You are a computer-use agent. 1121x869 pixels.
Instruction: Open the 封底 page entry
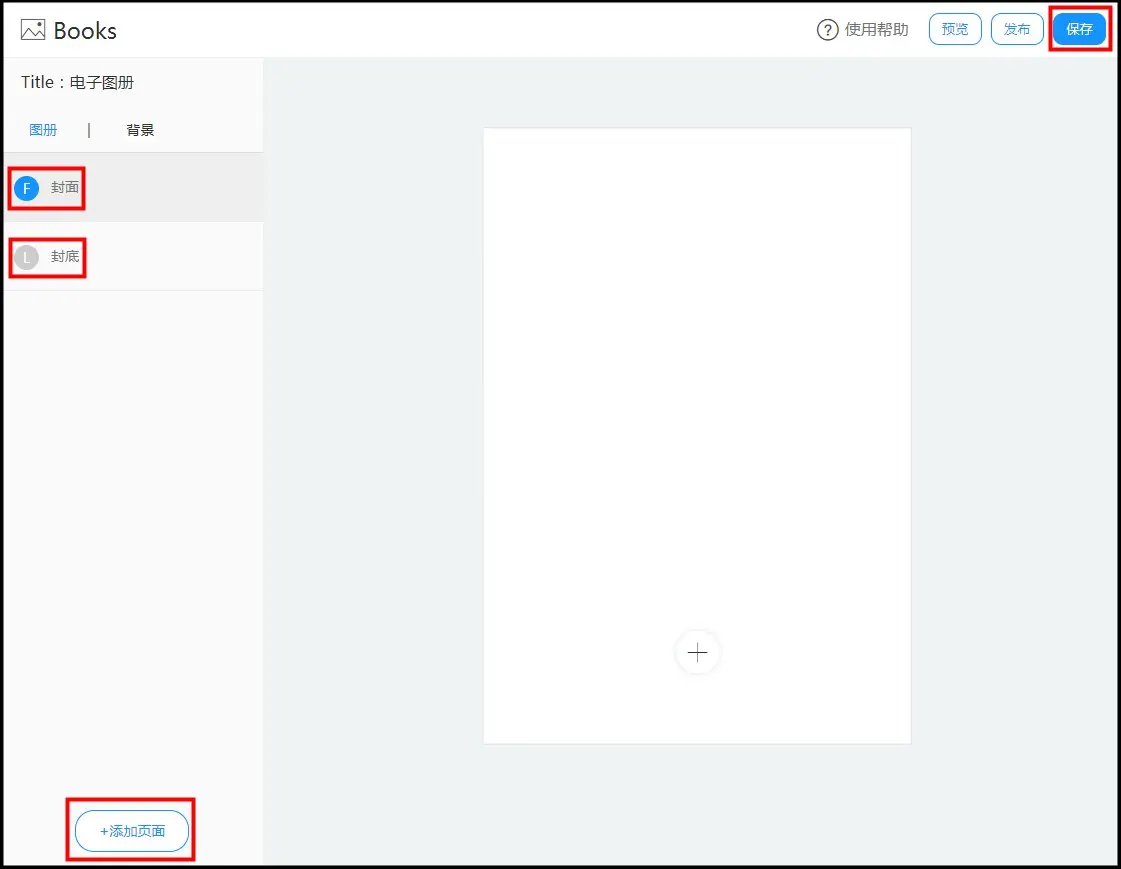pyautogui.click(x=65, y=257)
